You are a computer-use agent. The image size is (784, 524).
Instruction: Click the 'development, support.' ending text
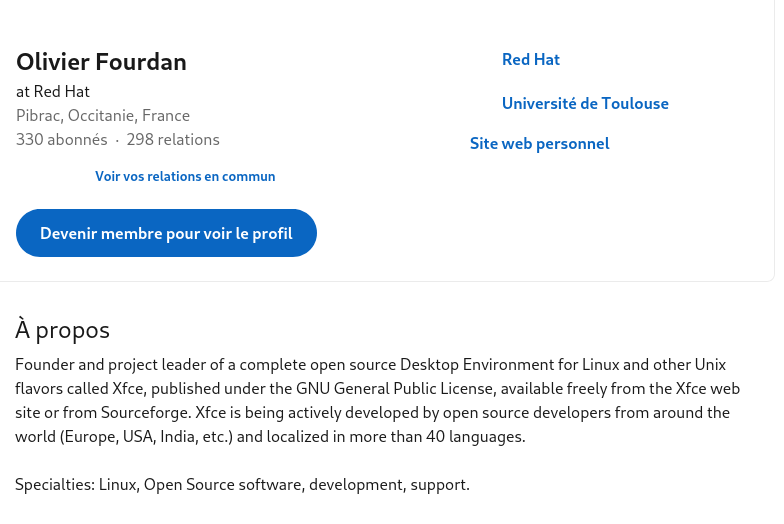389,484
